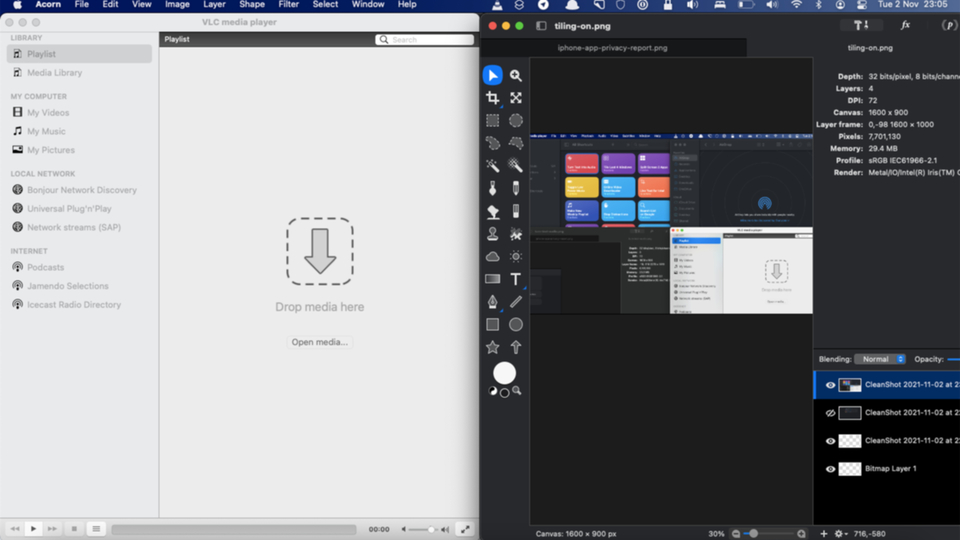Viewport: 960px width, 540px height.
Task: Click the text options icon next to fx
Action: tap(861, 26)
